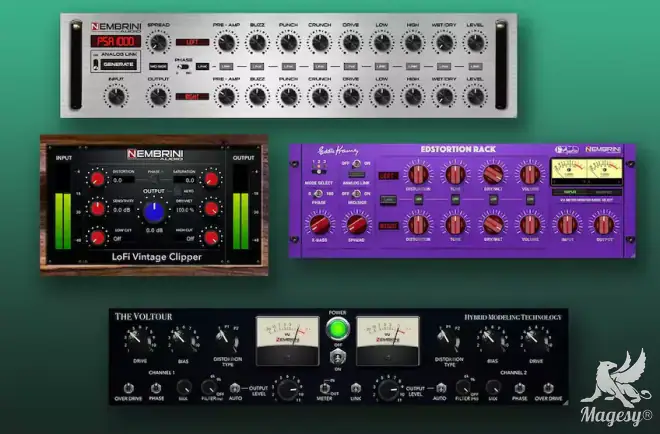
Task: Click the left channel PUNCH knob on PSA 1000
Action: 288,43
